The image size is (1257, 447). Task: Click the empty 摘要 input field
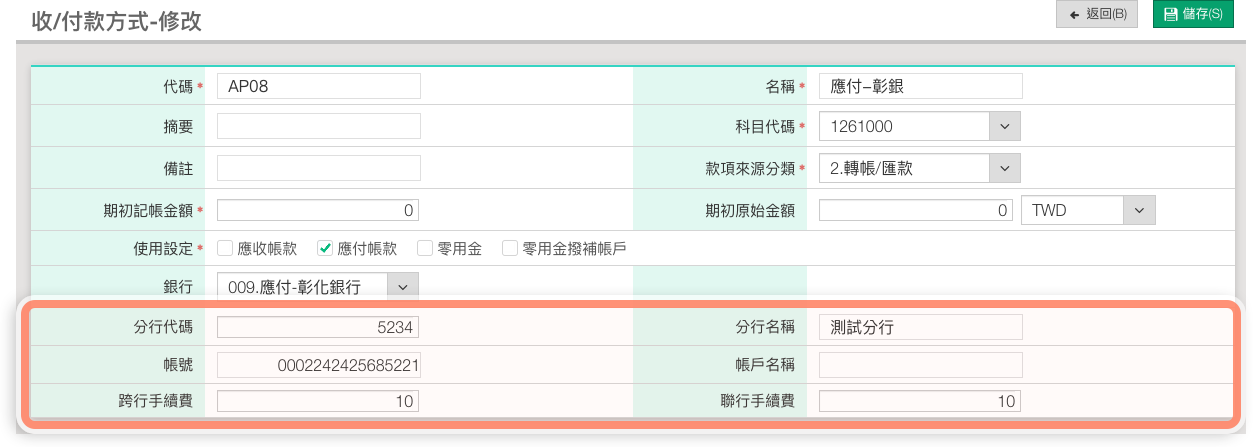click(318, 126)
